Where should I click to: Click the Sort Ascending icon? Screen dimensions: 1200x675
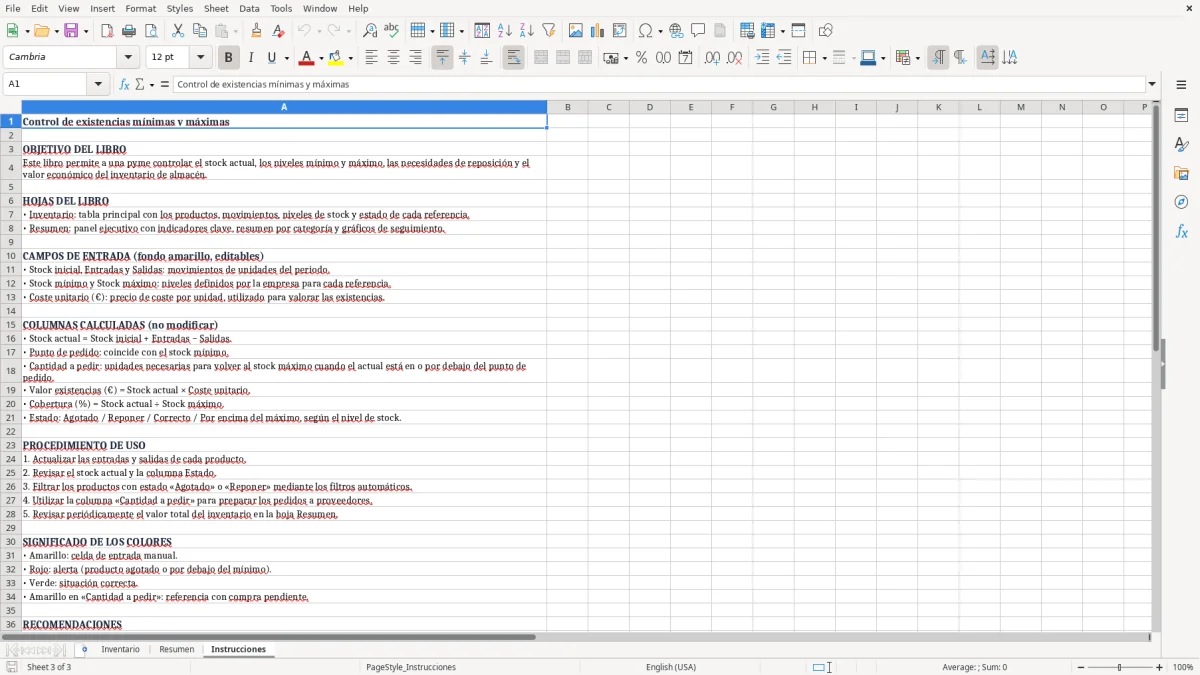coord(504,31)
